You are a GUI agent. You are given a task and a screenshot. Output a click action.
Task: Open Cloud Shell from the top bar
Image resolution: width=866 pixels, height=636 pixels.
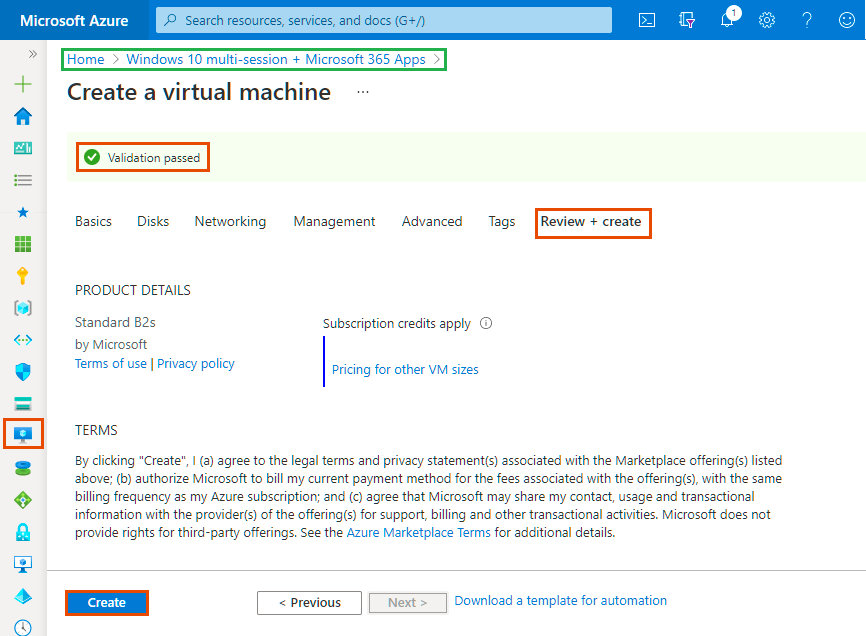point(646,20)
